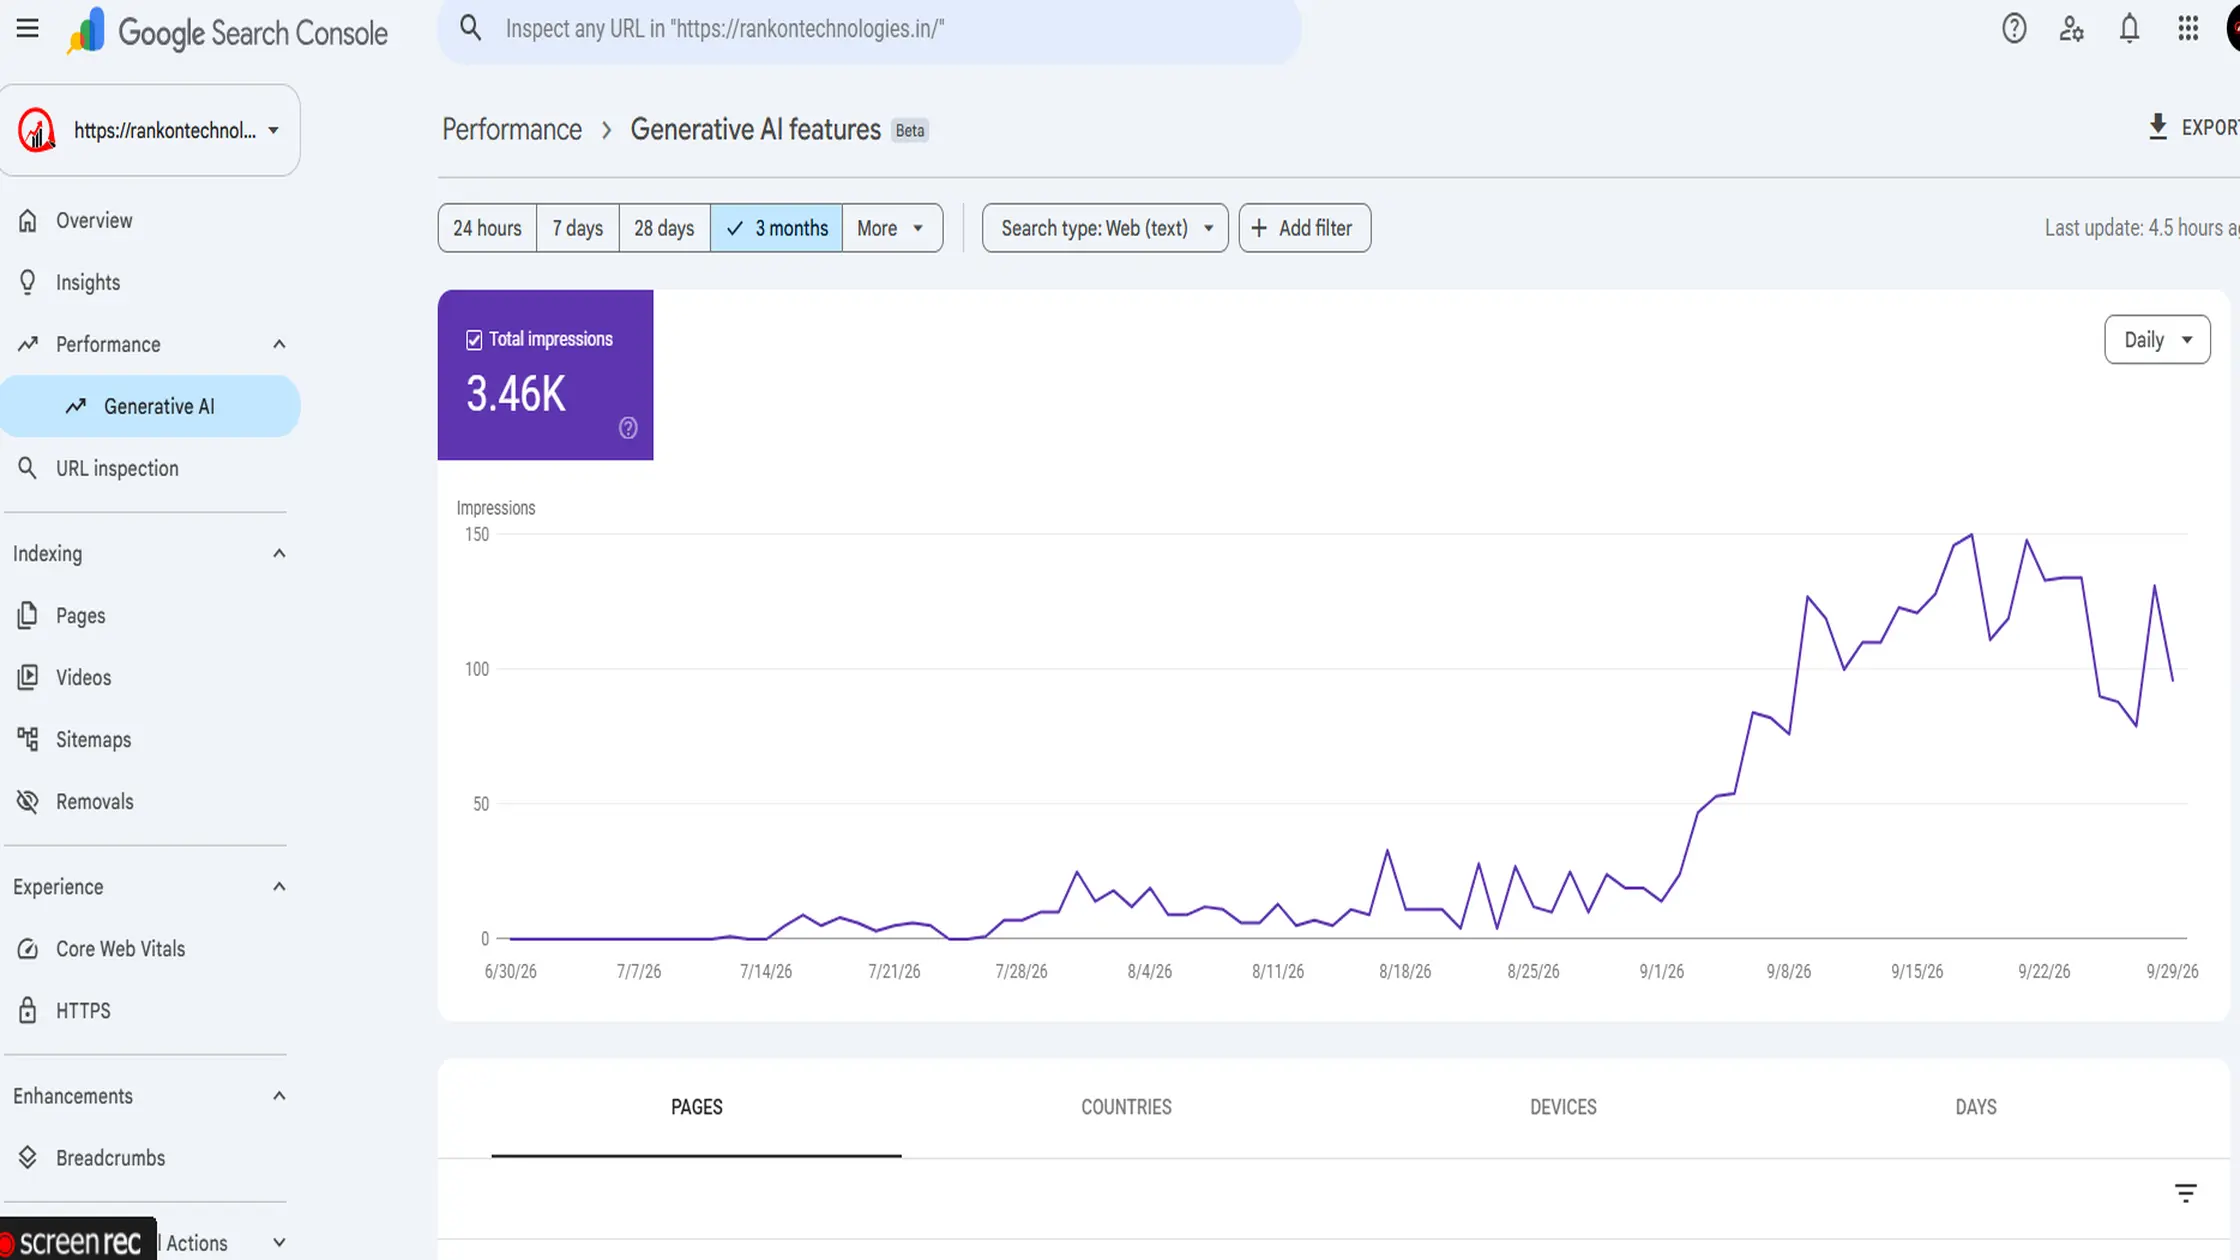Select the 24 hours date range
Image resolution: width=2240 pixels, height=1260 pixels.
coord(487,228)
